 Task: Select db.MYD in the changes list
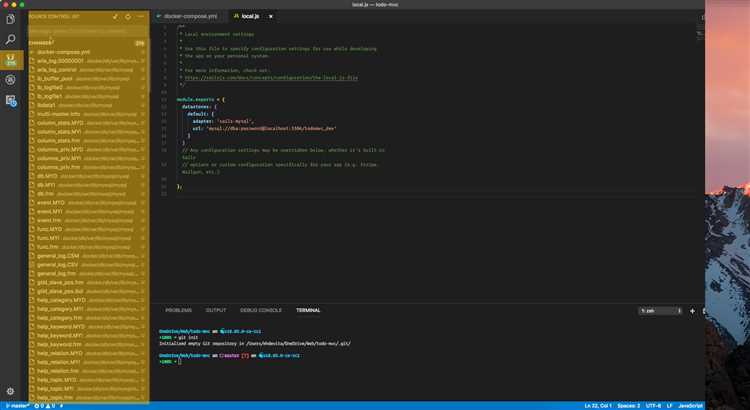[88, 176]
